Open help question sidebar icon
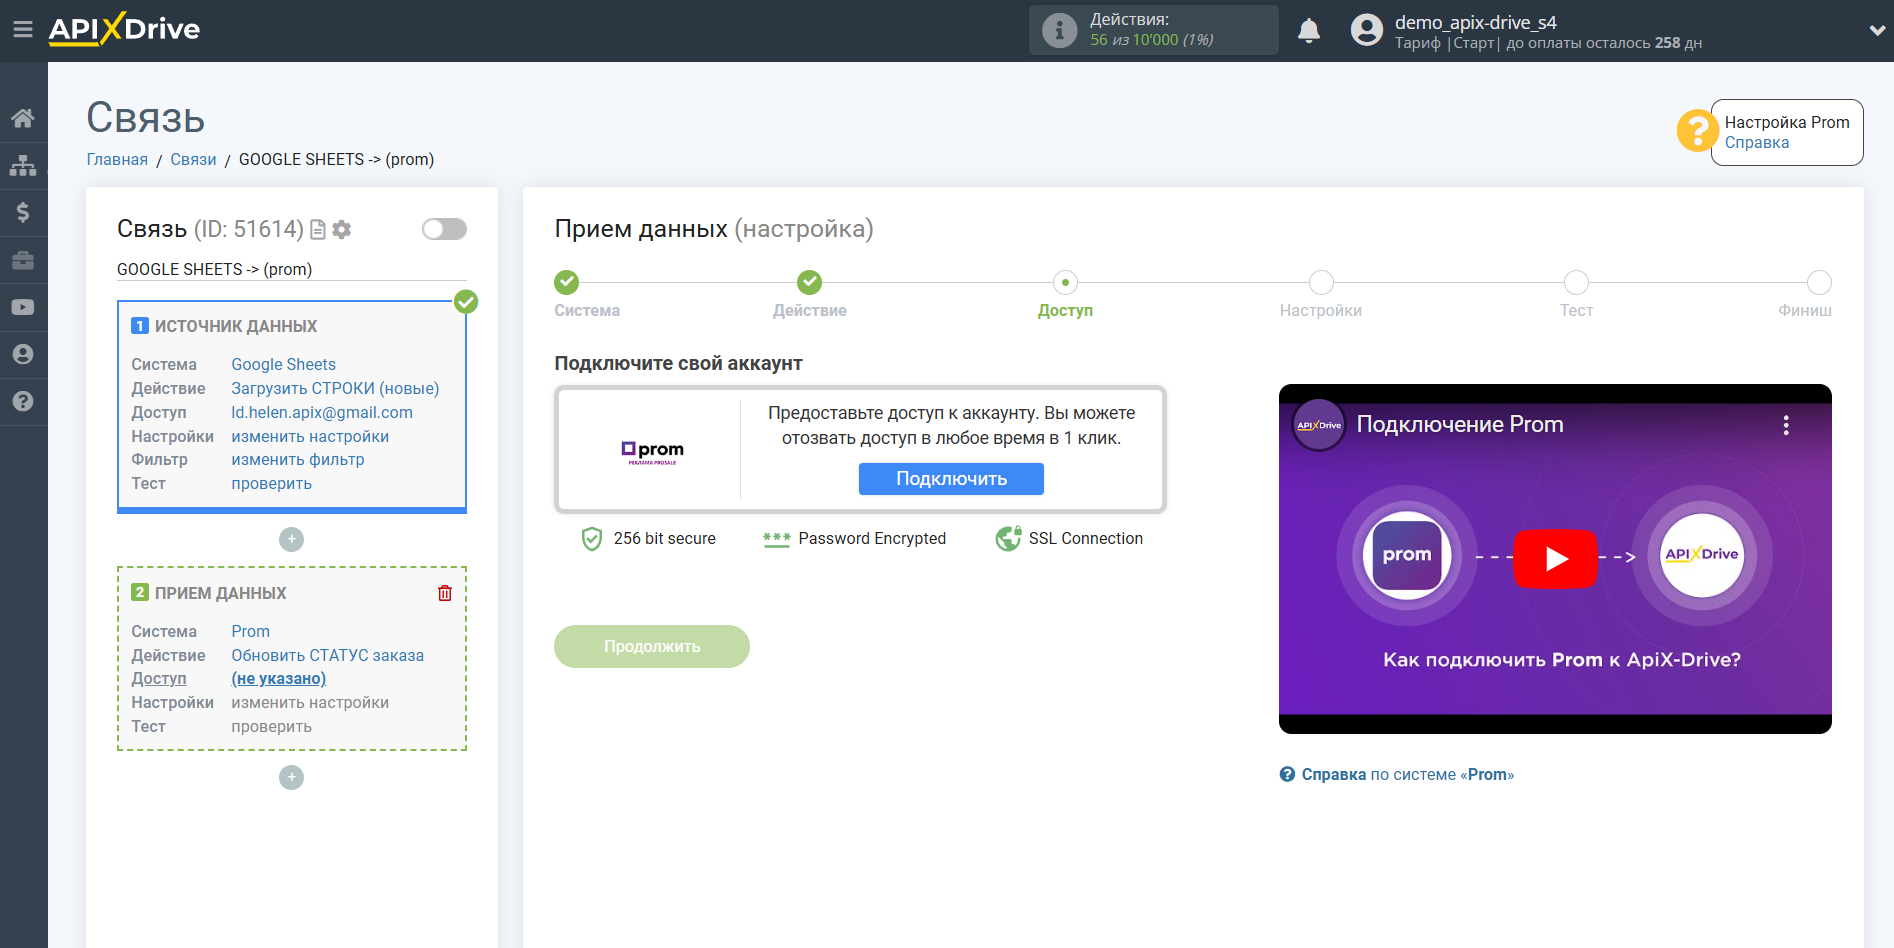Screen dimensions: 1894x948 click(x=23, y=401)
